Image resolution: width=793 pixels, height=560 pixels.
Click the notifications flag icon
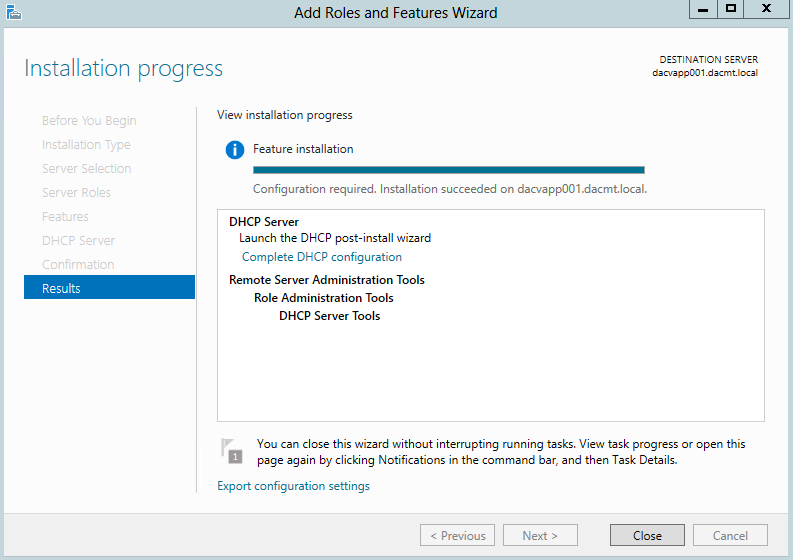point(232,451)
